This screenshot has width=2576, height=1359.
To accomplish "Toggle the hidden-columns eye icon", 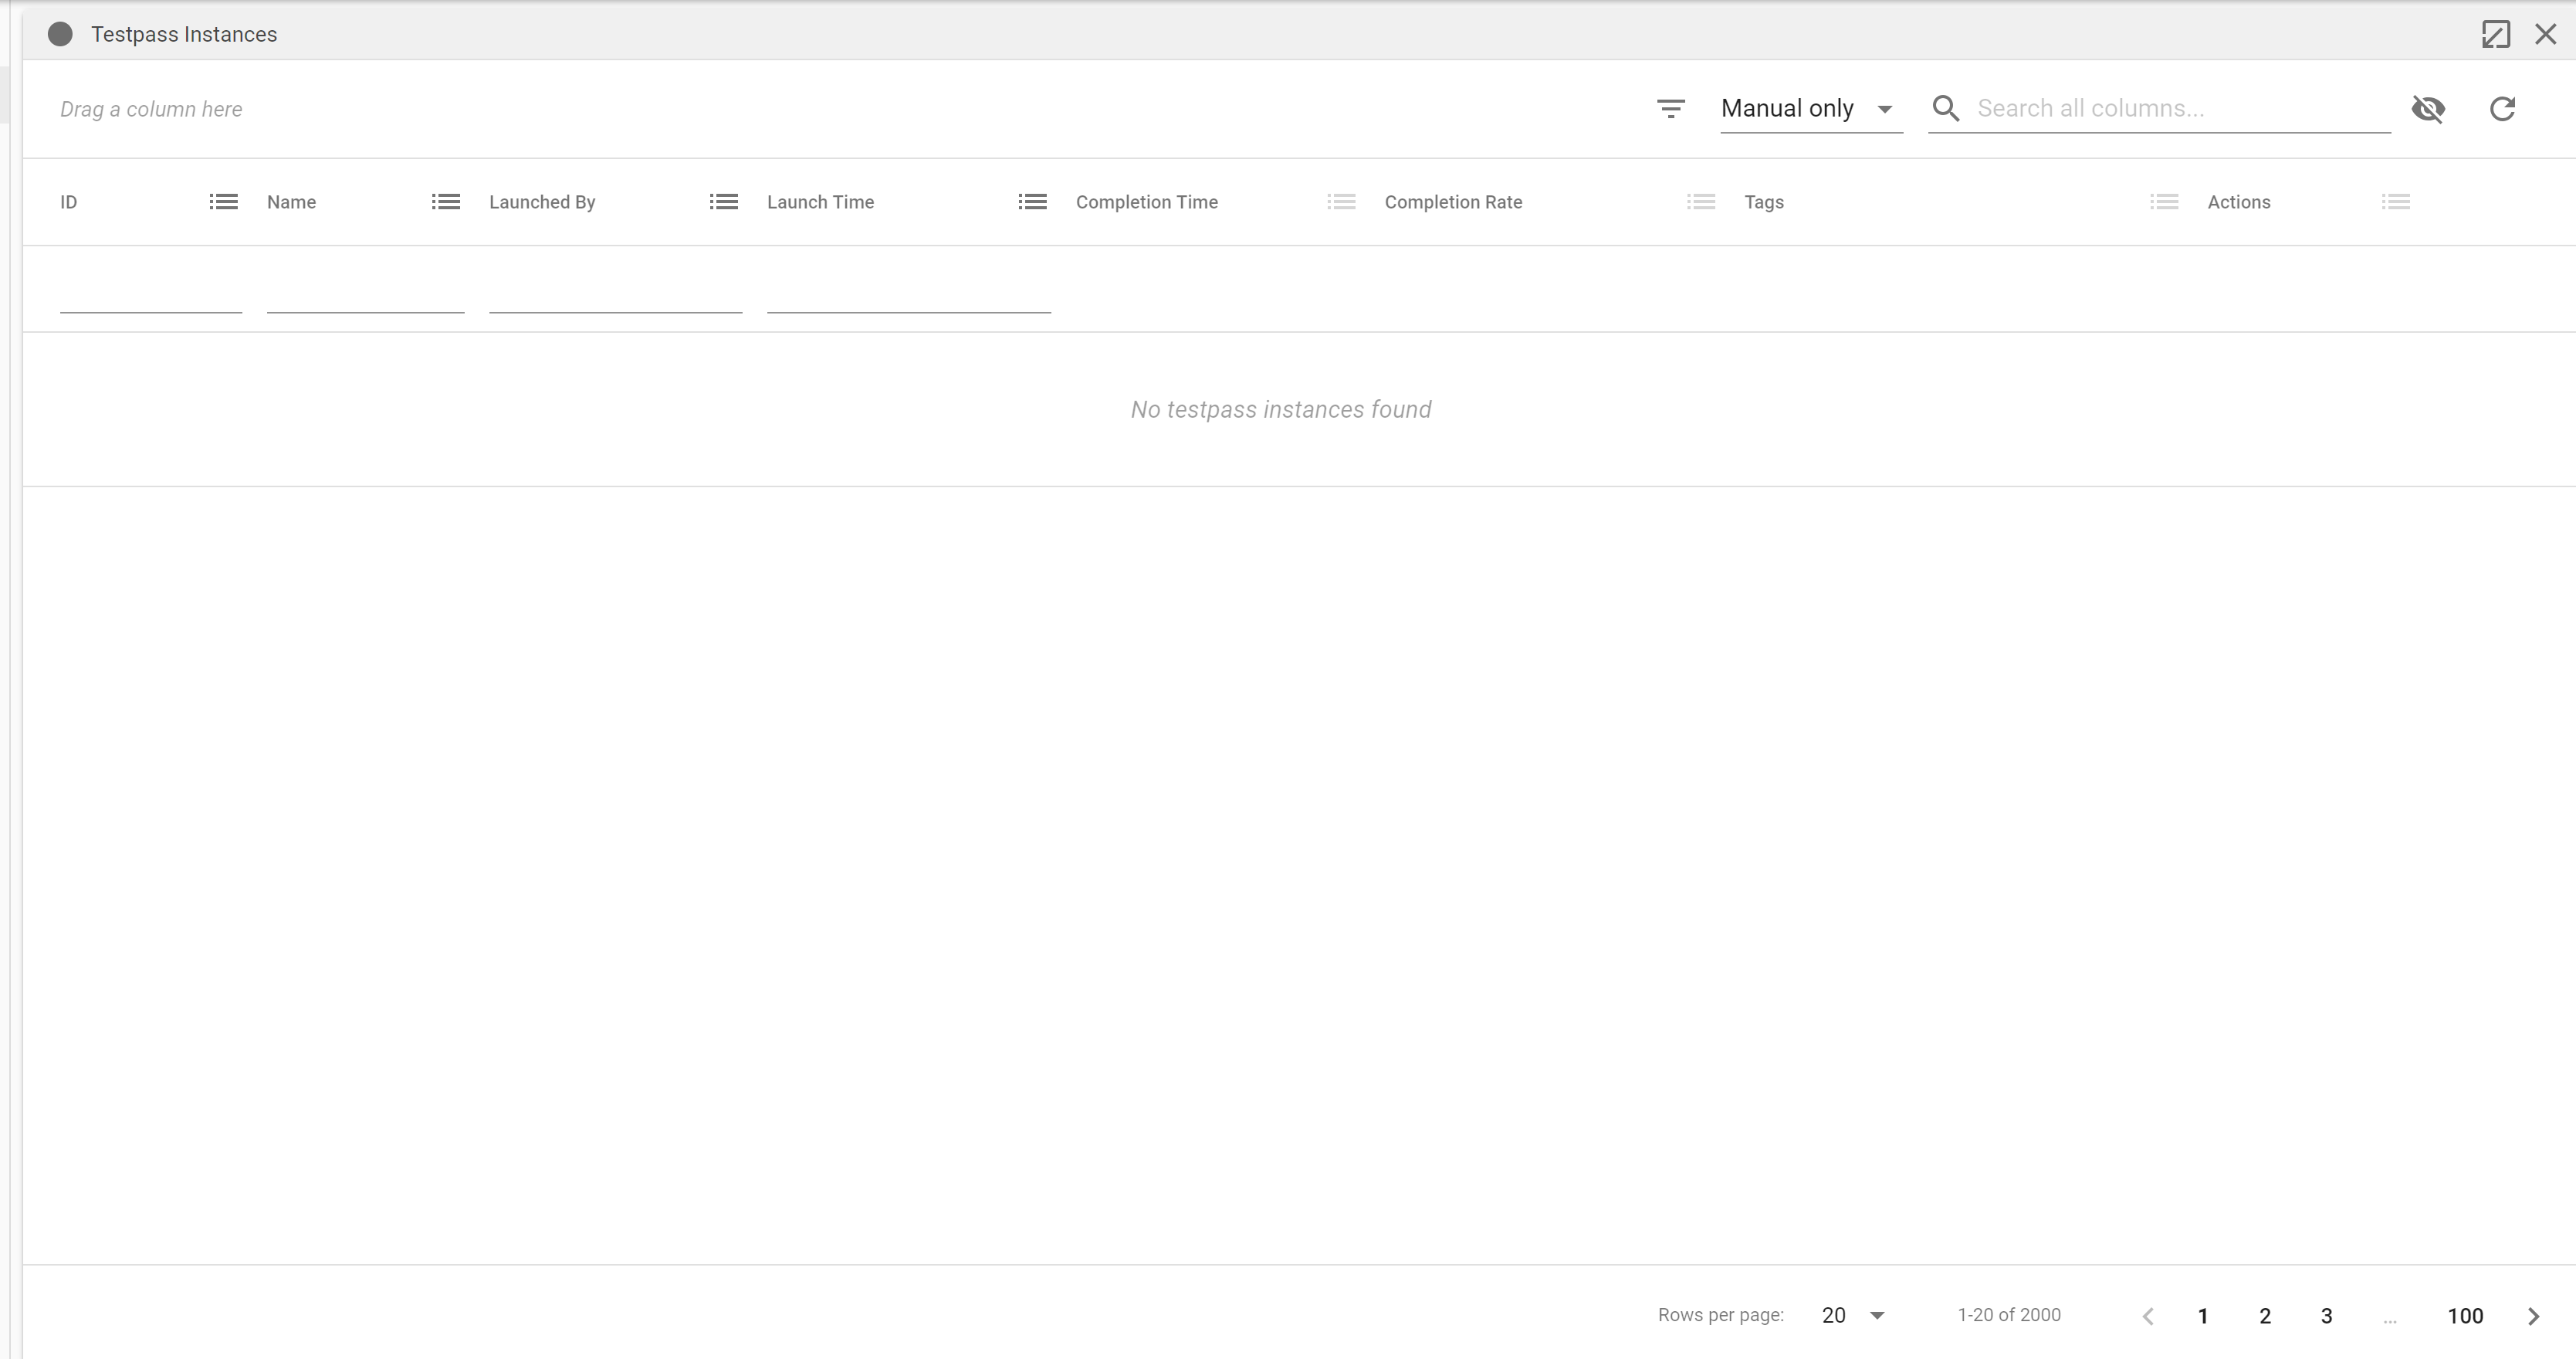I will click(x=2429, y=109).
